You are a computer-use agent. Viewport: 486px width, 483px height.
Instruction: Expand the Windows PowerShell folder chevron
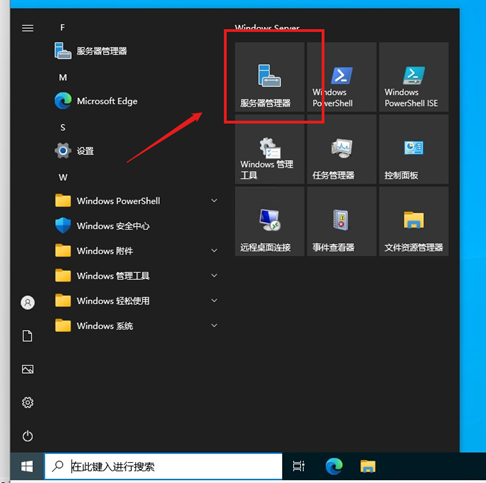click(x=214, y=201)
